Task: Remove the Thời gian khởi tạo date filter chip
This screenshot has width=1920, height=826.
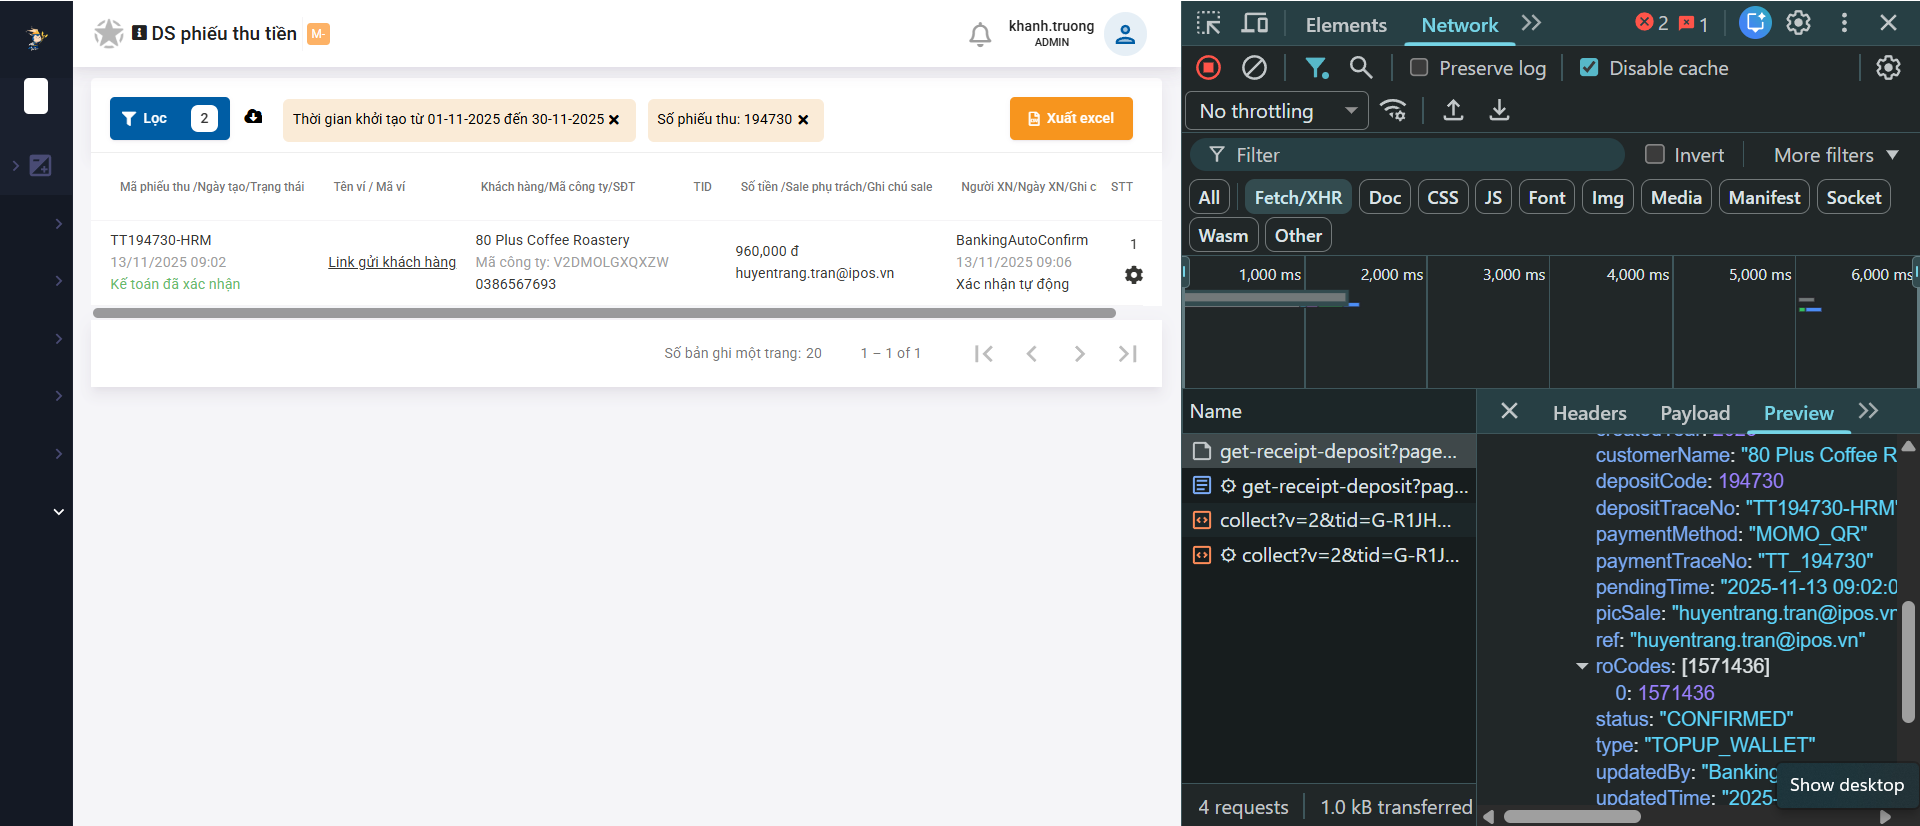Action: pyautogui.click(x=614, y=120)
